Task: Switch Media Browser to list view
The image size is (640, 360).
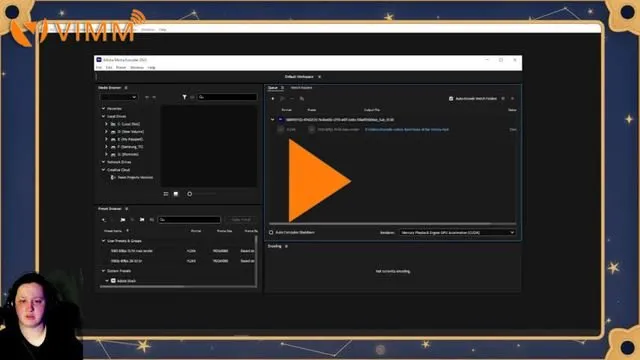Action: pyautogui.click(x=166, y=194)
